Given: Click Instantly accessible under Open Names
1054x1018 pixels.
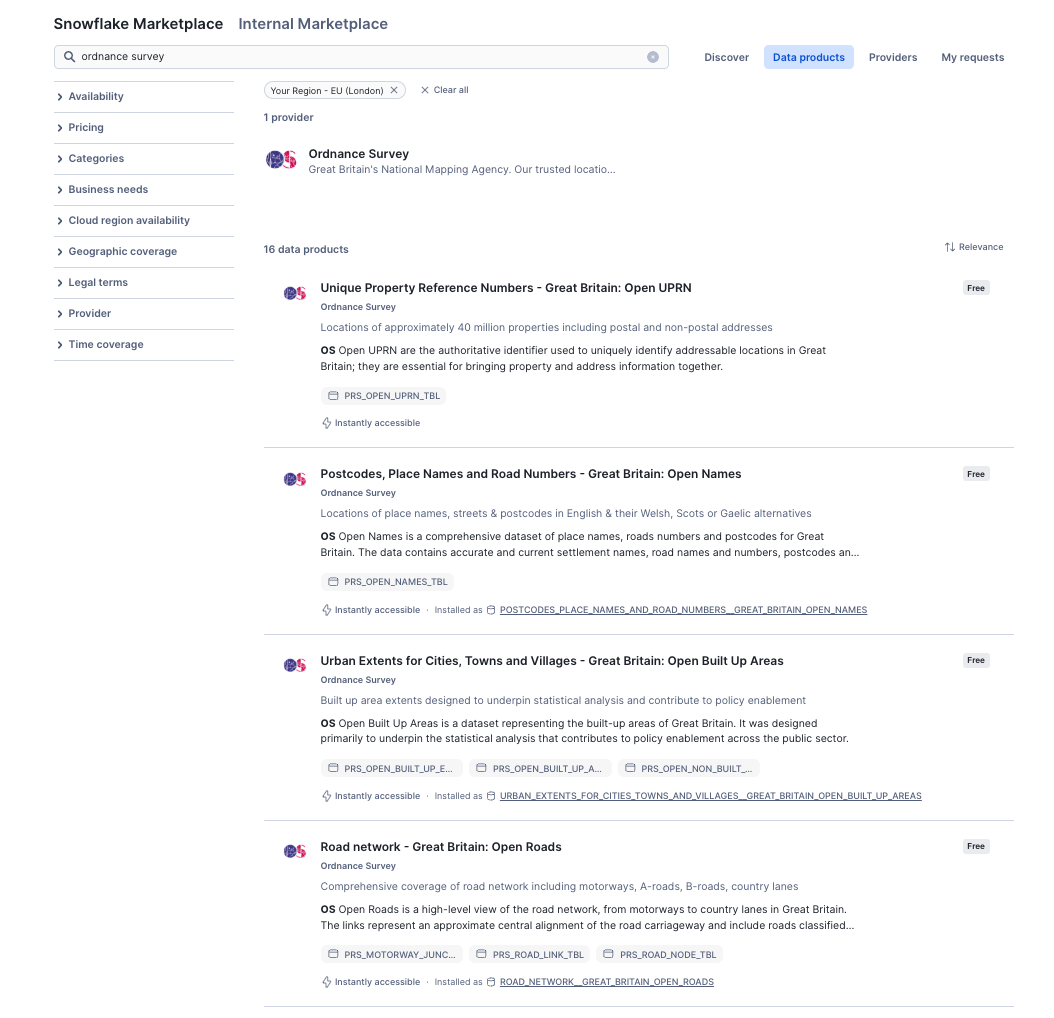Looking at the screenshot, I should 371,610.
